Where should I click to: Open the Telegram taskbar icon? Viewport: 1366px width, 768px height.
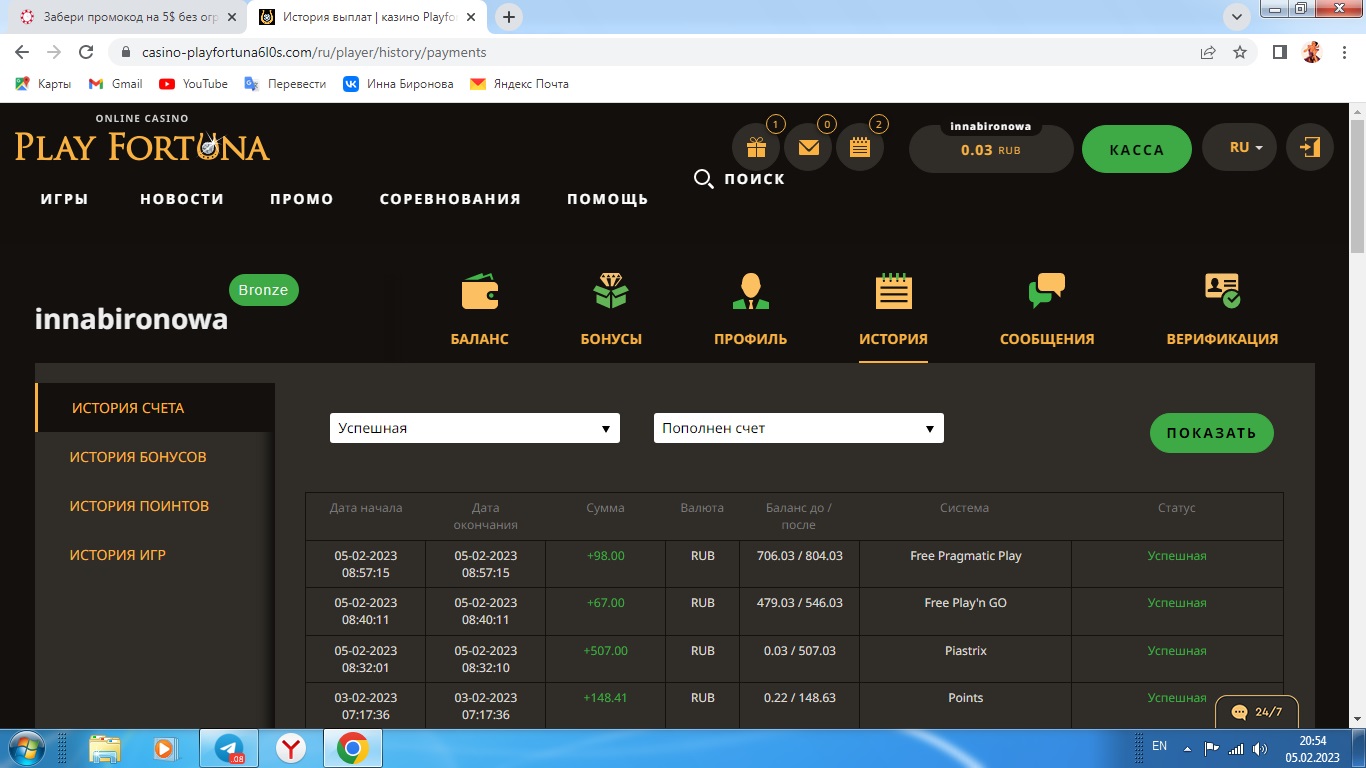click(x=228, y=748)
